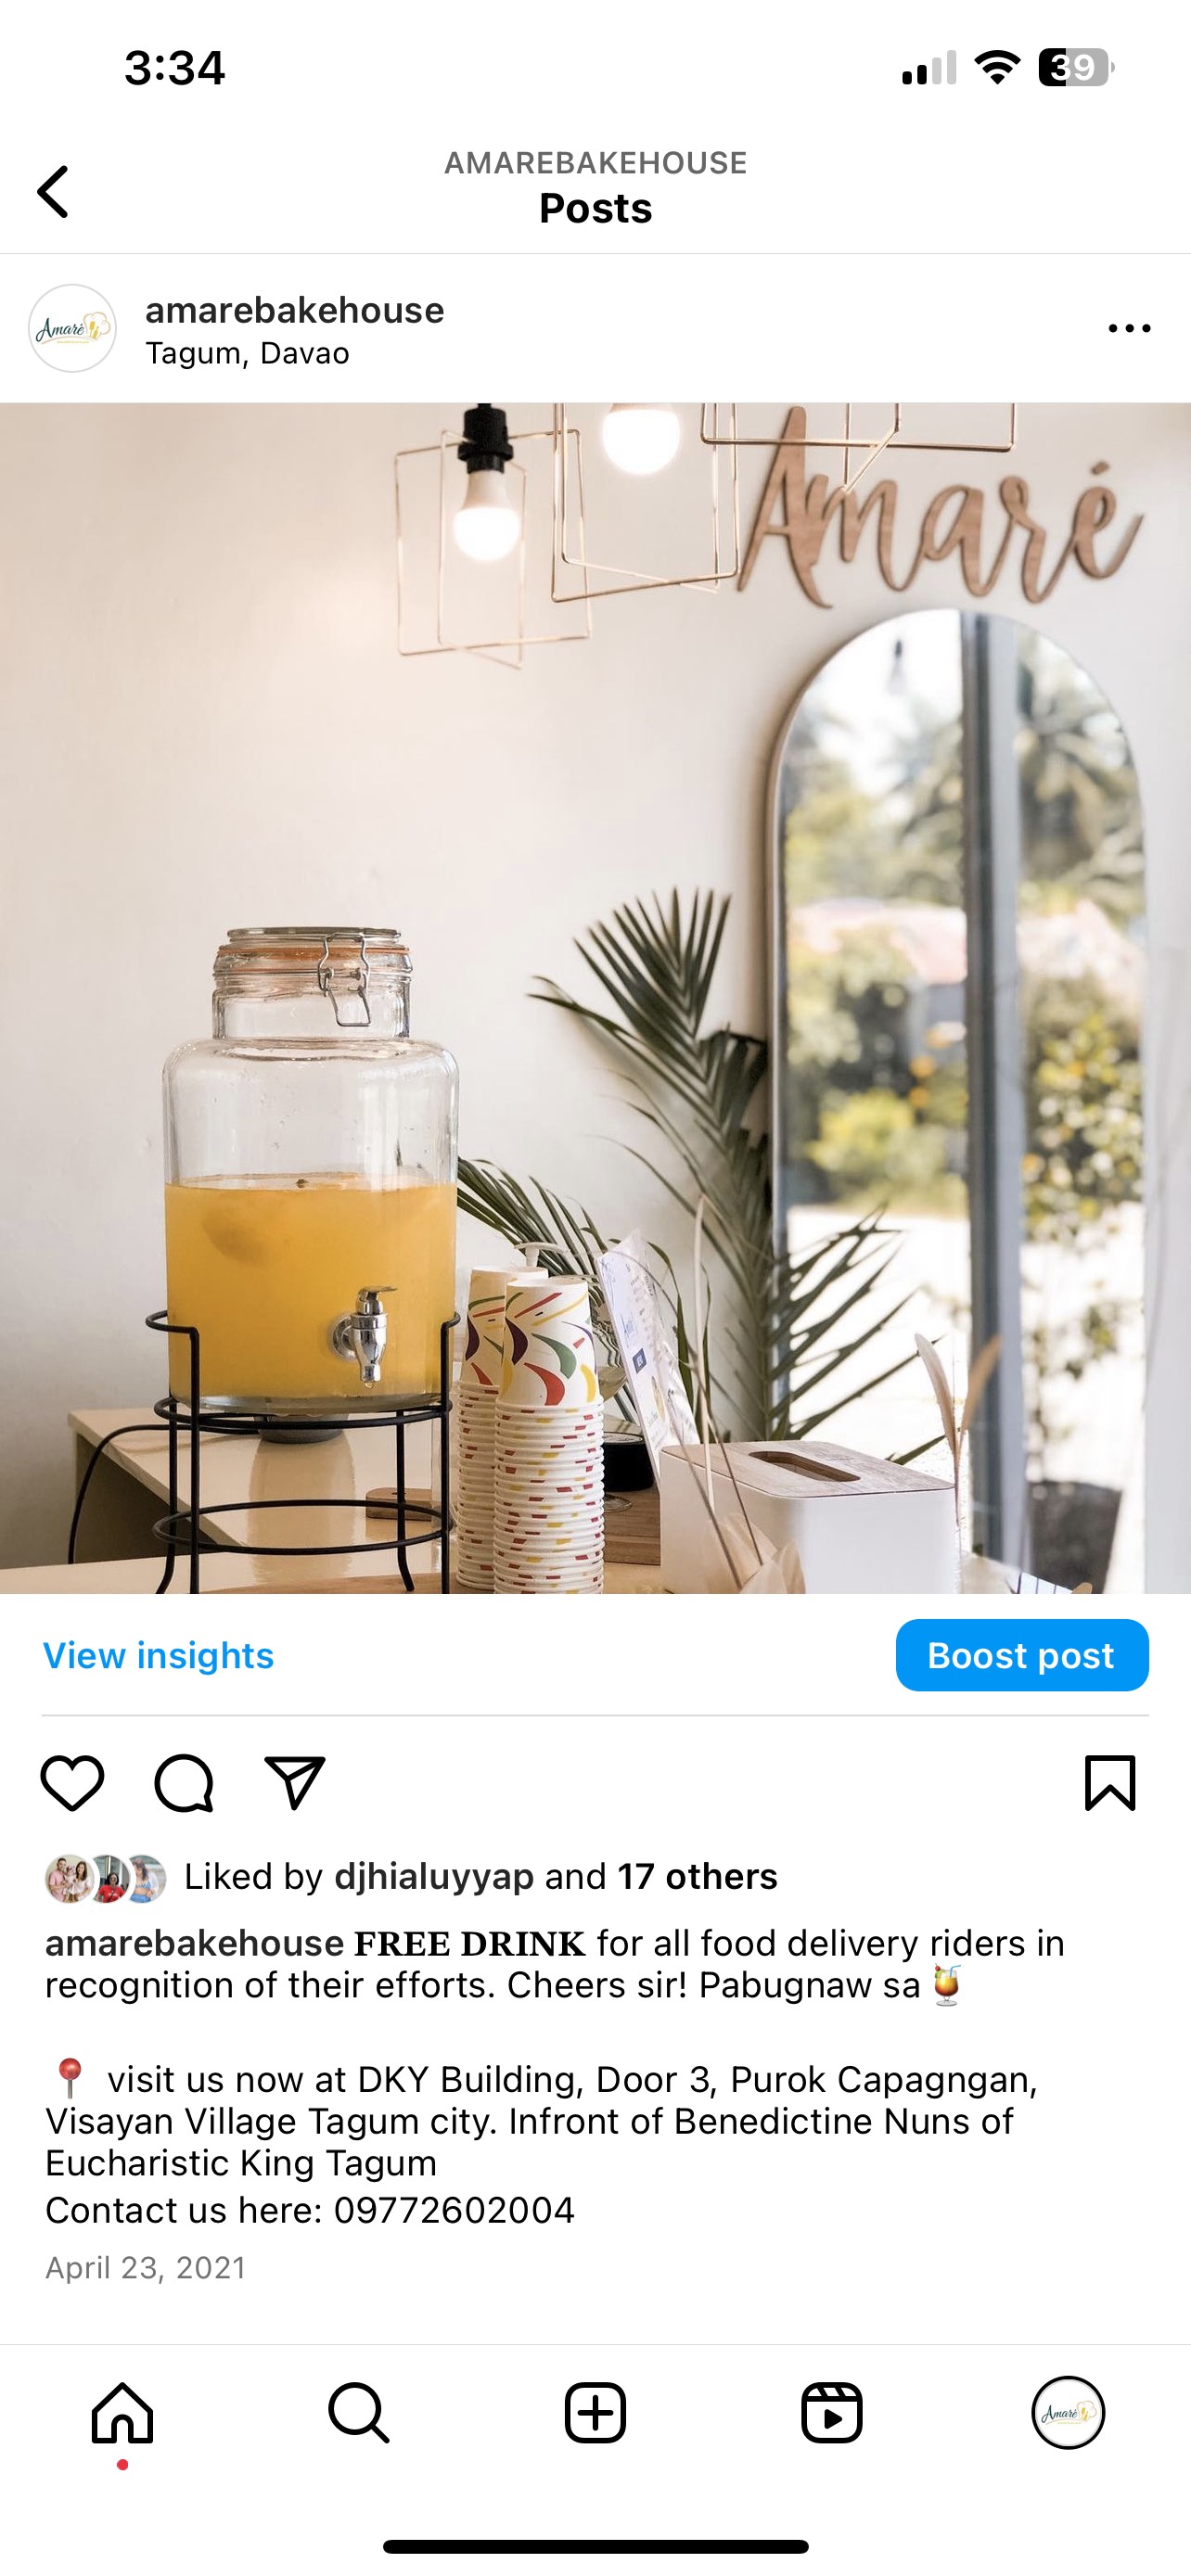Screen dimensions: 1191x2576
Task: Tap the back arrow icon
Action: pyautogui.click(x=53, y=191)
